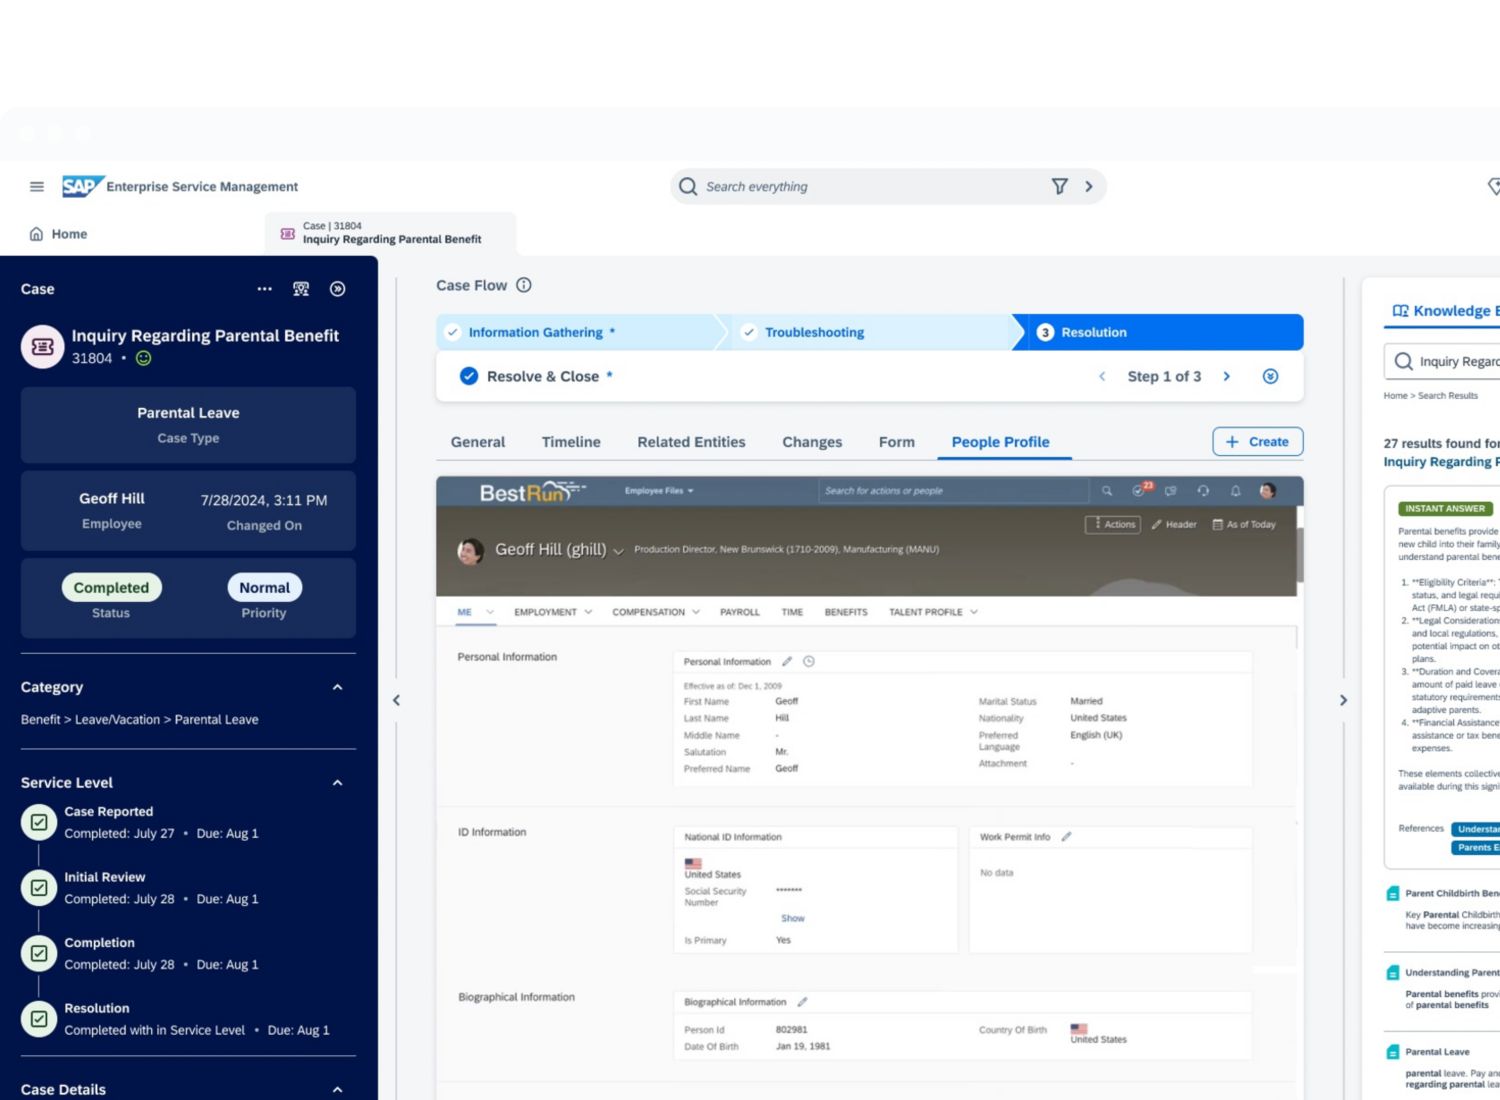
Task: Collapse the Service Level section
Action: tap(337, 783)
